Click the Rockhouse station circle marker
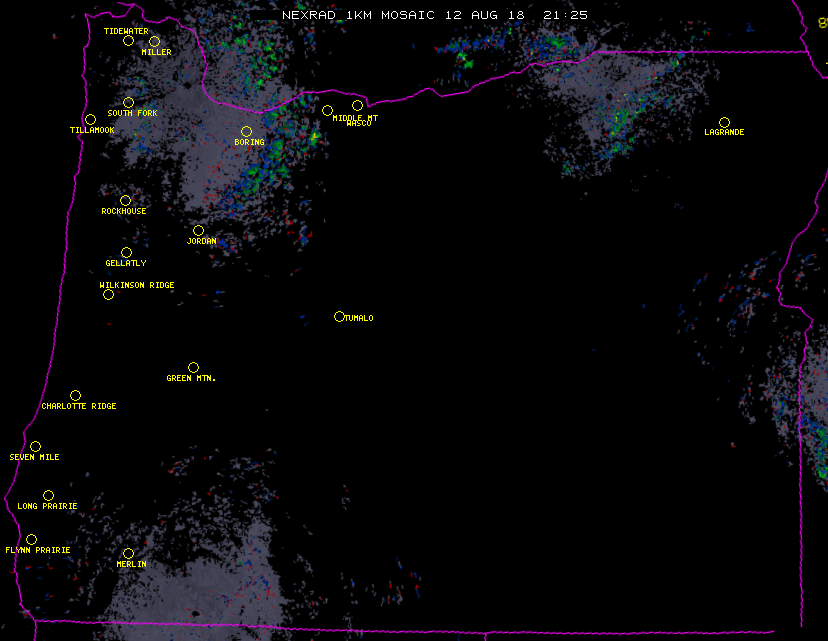 click(125, 201)
